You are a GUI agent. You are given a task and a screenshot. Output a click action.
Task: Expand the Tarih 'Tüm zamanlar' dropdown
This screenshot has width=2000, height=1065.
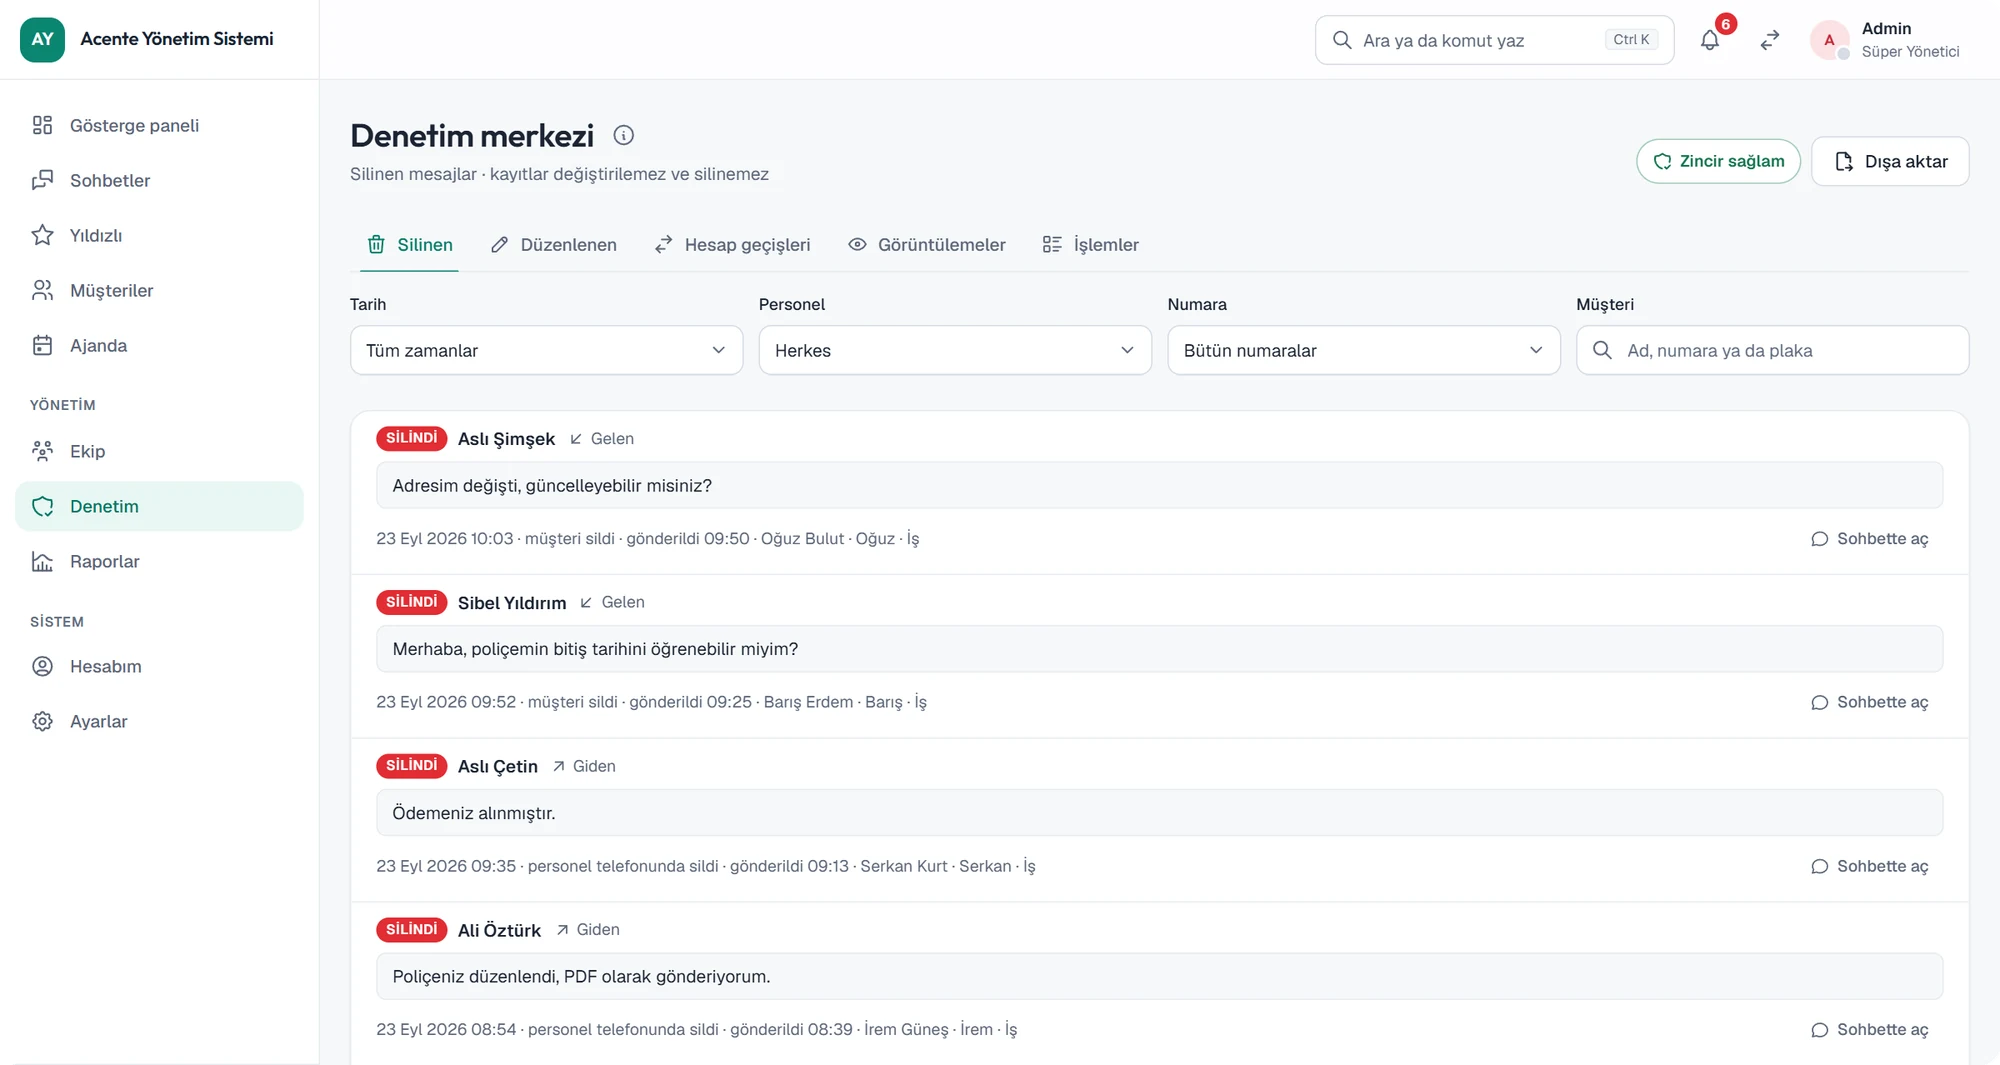[x=547, y=350]
